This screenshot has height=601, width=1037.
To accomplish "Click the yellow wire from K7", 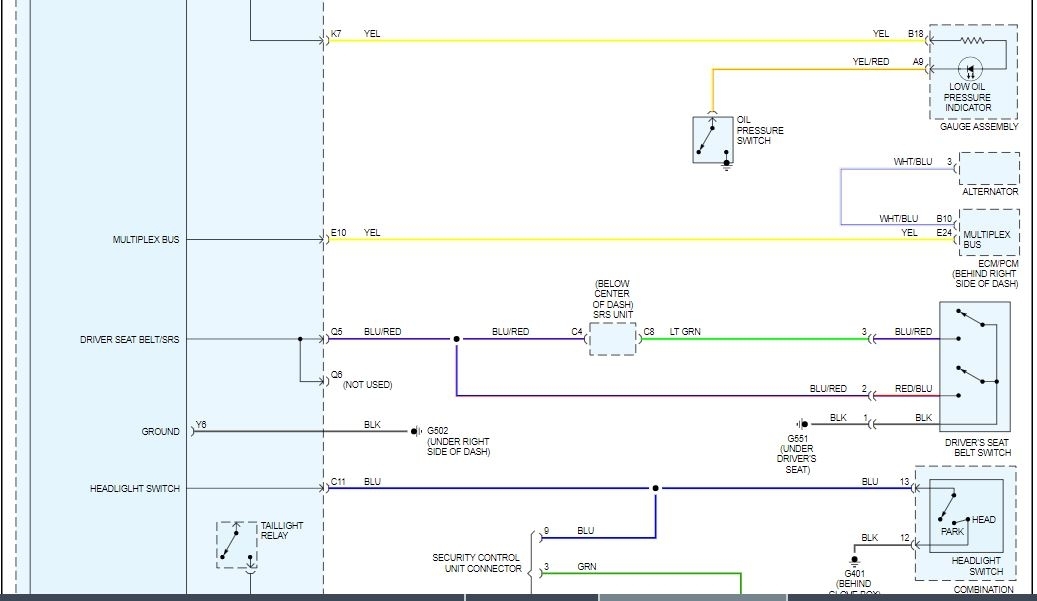I will click(627, 40).
